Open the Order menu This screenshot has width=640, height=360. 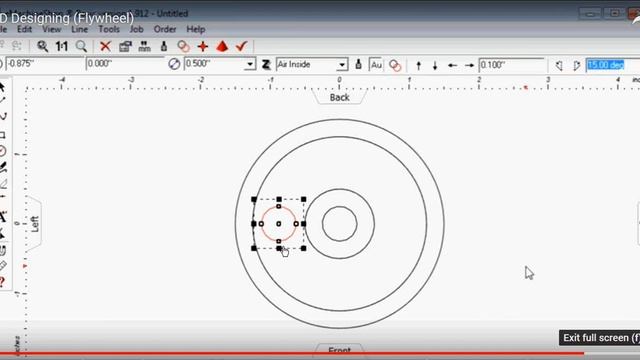pos(165,29)
